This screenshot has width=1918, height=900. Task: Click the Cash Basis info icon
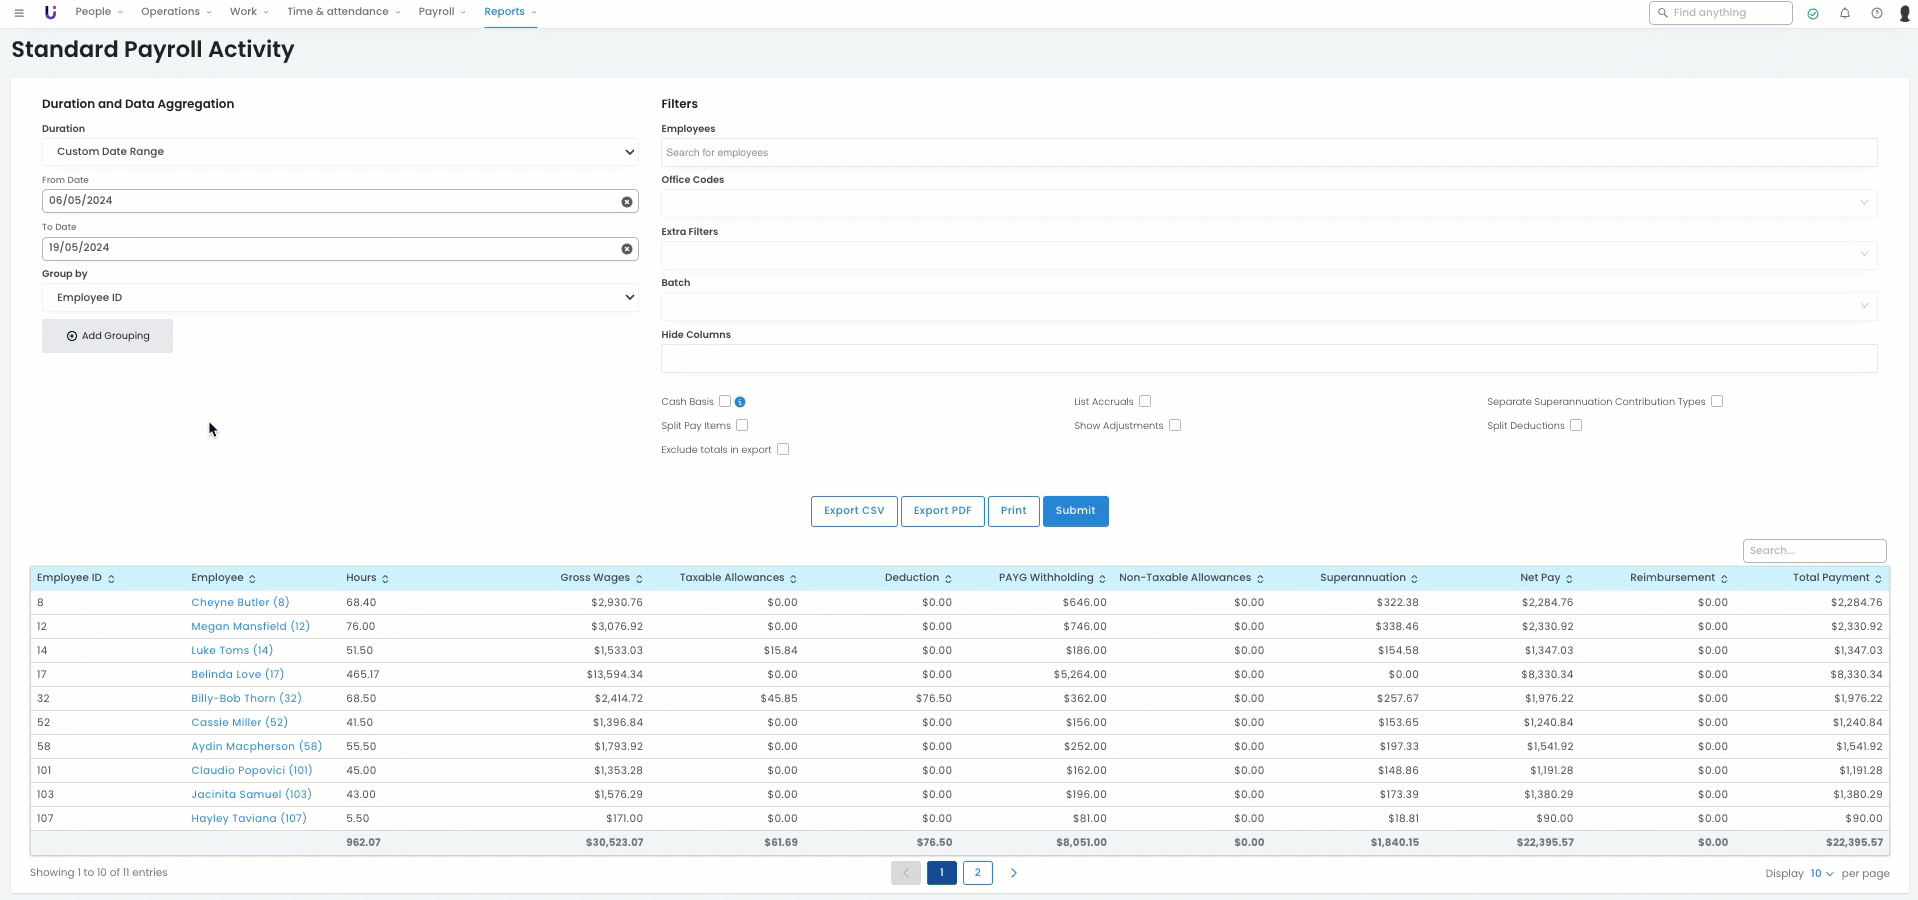point(740,402)
